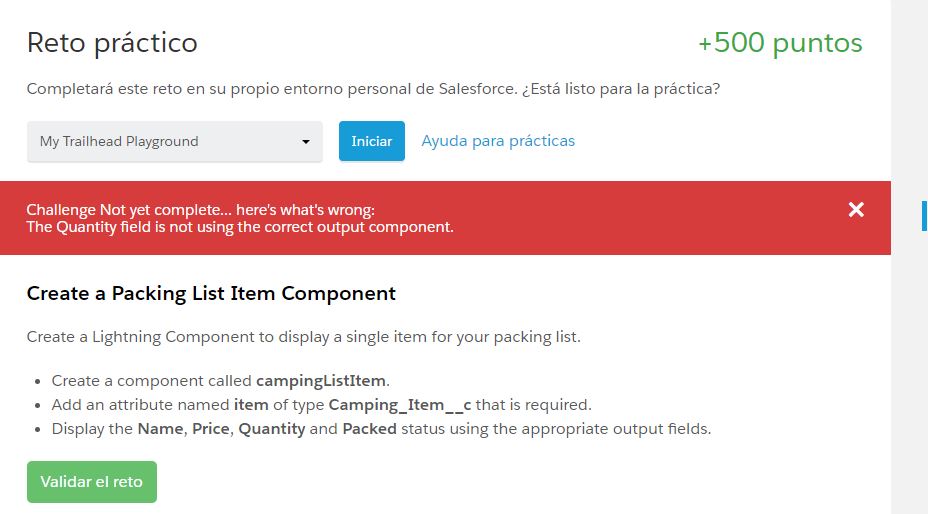The height and width of the screenshot is (514, 928).
Task: Click the green Validar el reto button
Action: [92, 482]
